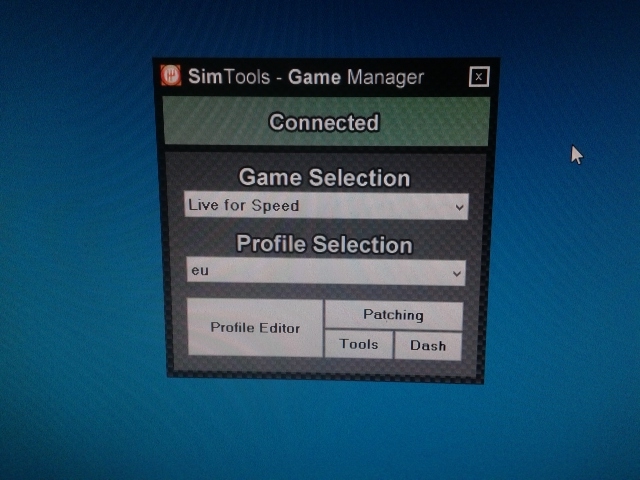
Task: Click the 'Profile Selection' heading text
Action: click(x=324, y=244)
